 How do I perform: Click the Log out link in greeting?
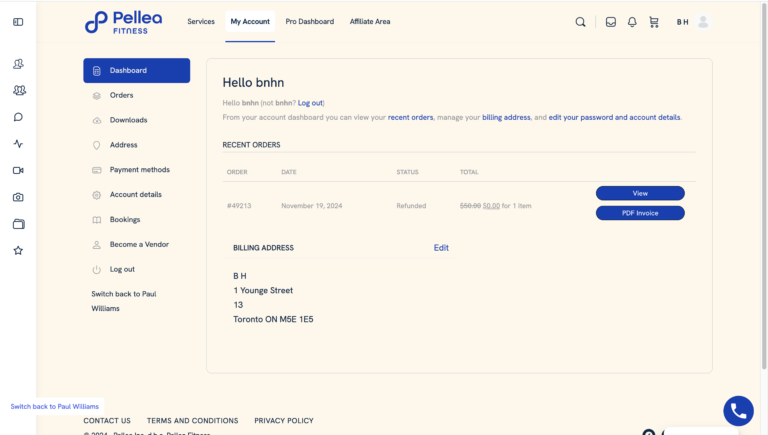[x=310, y=103]
